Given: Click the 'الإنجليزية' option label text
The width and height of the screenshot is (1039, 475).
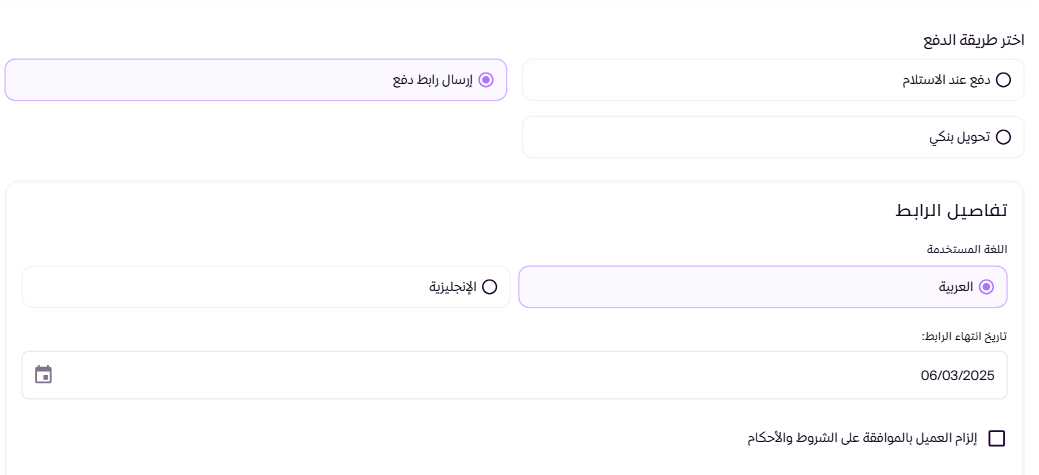Looking at the screenshot, I should [x=453, y=288].
